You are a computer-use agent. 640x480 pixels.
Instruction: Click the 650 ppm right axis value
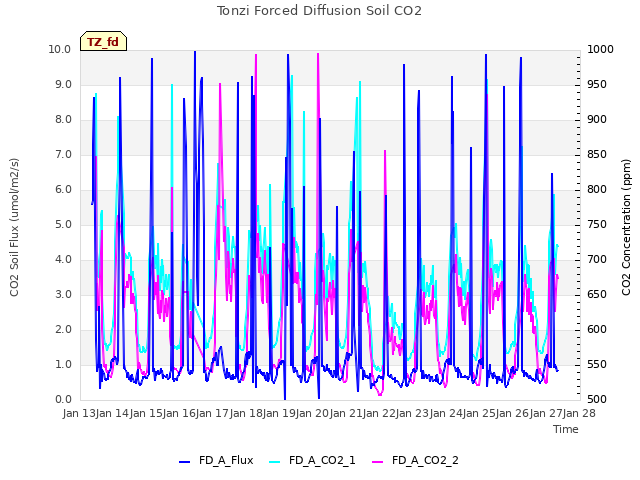(x=597, y=295)
